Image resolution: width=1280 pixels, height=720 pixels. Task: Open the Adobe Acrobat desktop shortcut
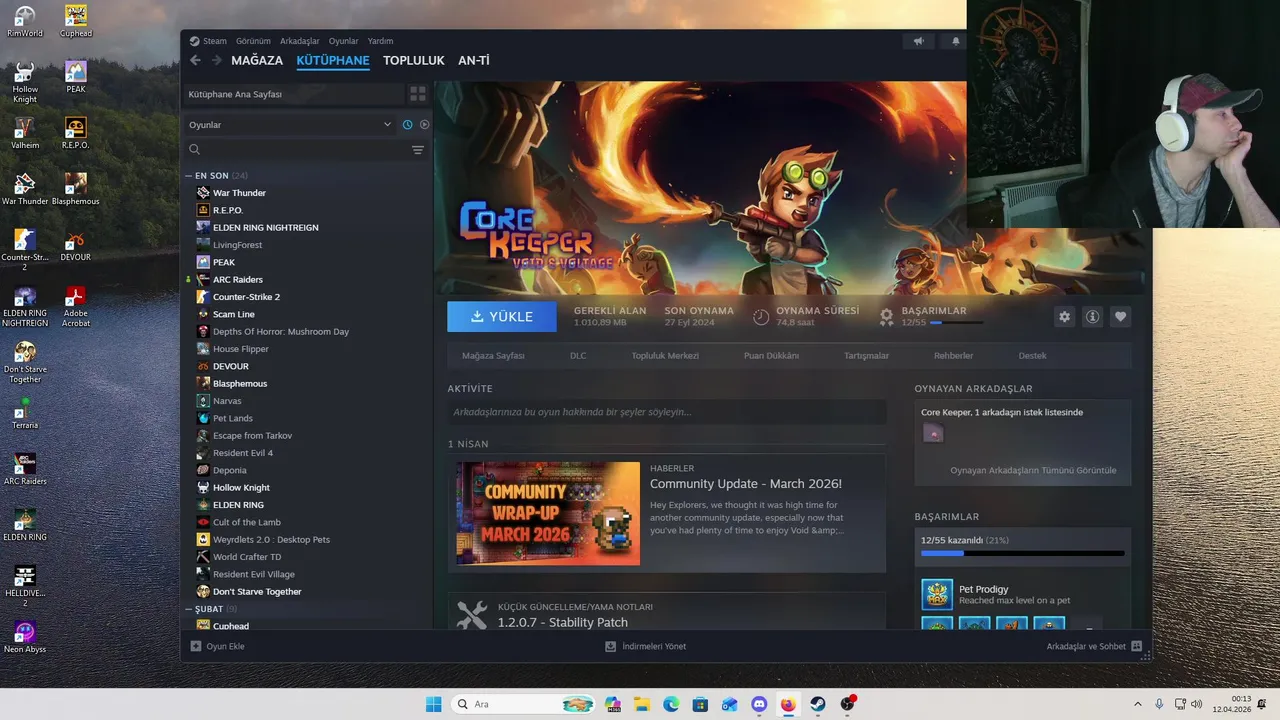[x=76, y=308]
